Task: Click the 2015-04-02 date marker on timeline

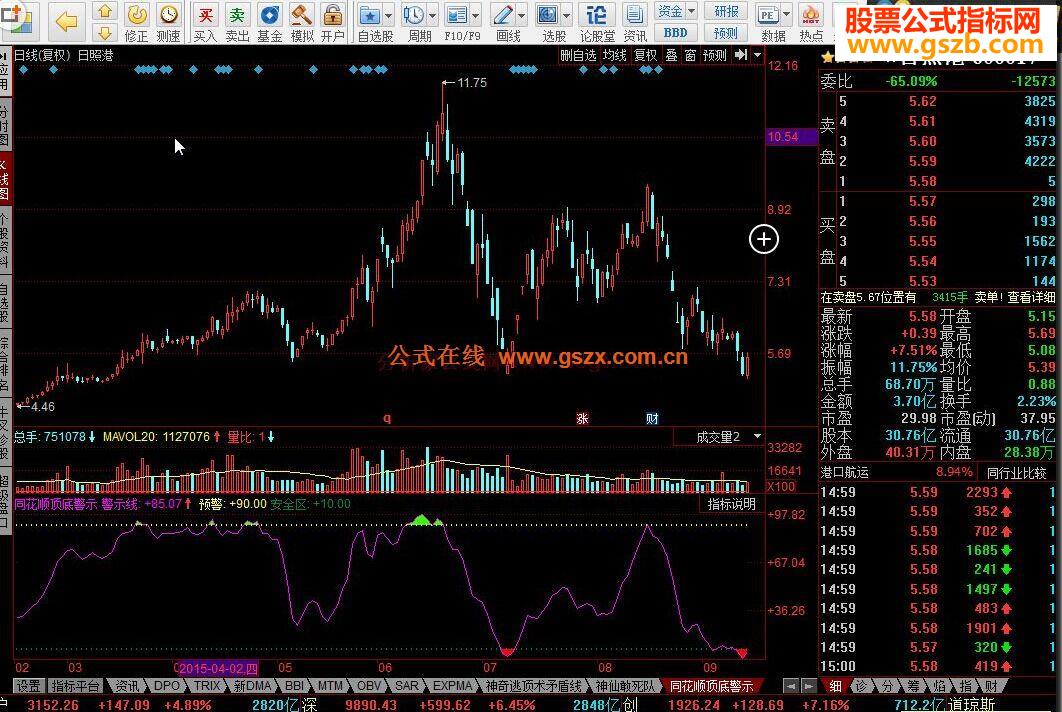Action: [217, 668]
